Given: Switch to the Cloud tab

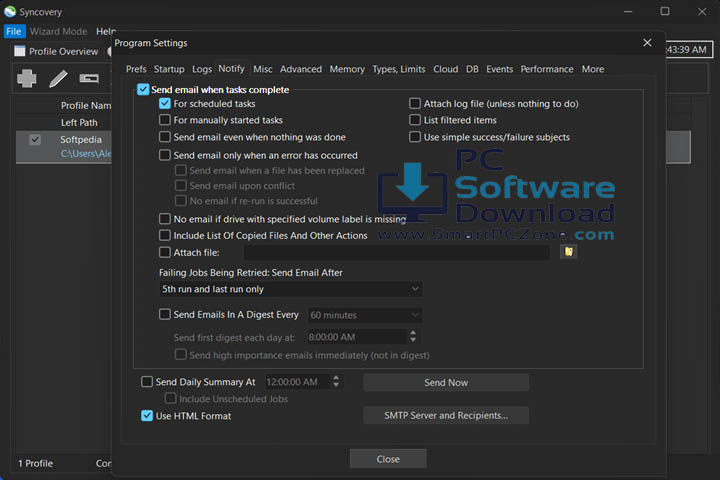Looking at the screenshot, I should 445,69.
